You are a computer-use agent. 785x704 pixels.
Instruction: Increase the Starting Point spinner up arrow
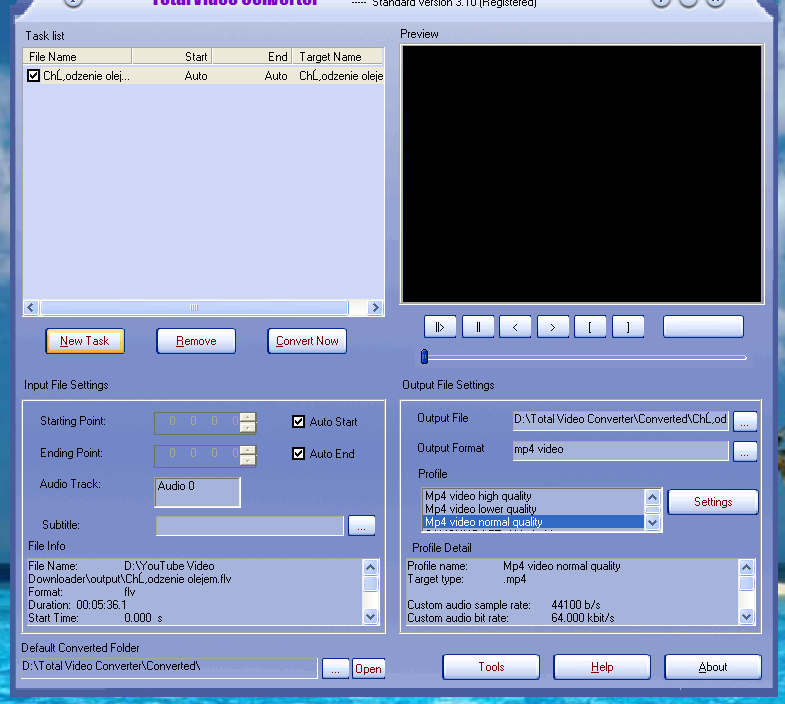[x=248, y=418]
